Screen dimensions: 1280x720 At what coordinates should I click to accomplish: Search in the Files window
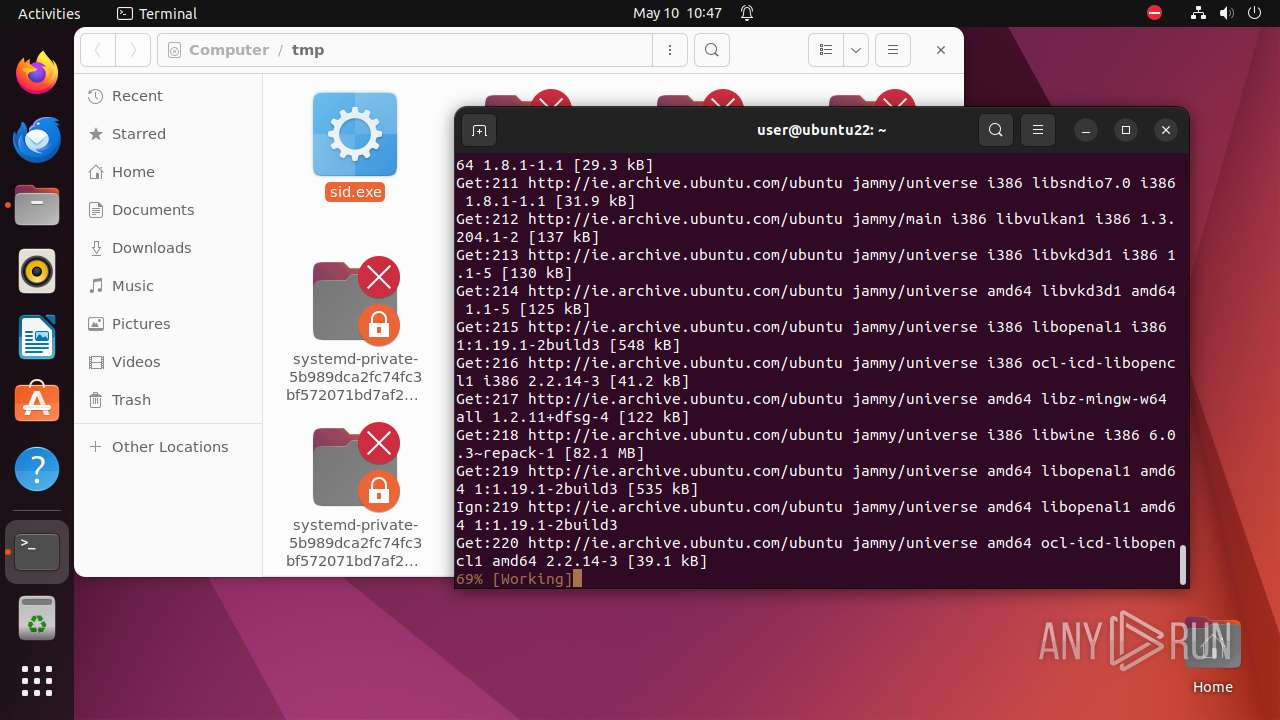(x=711, y=50)
